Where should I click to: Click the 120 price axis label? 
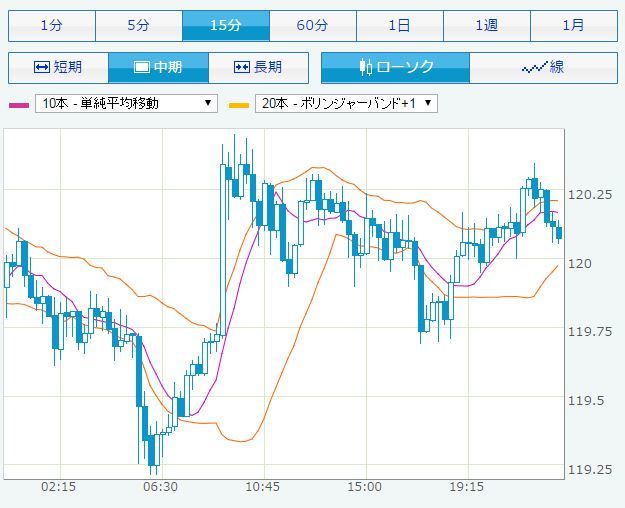580,264
